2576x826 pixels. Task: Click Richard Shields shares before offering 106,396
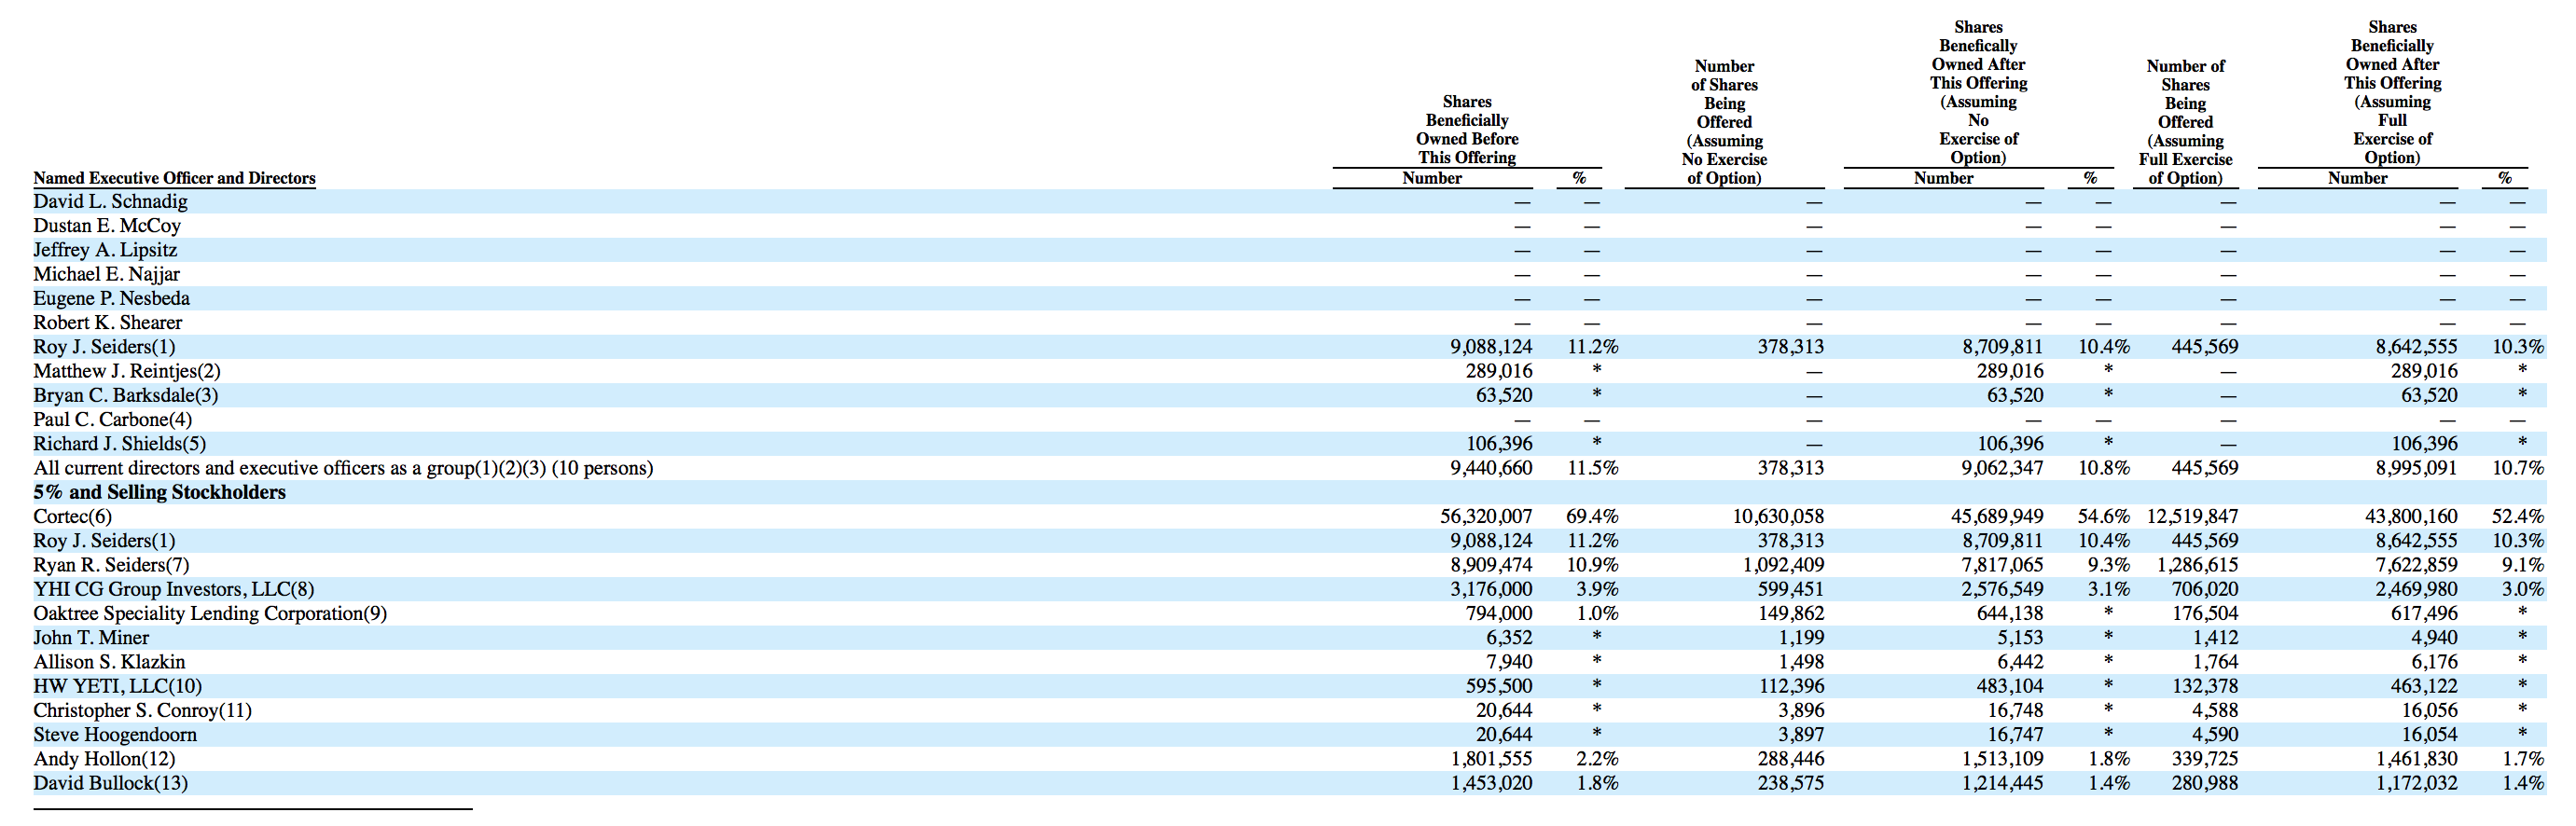(1499, 443)
